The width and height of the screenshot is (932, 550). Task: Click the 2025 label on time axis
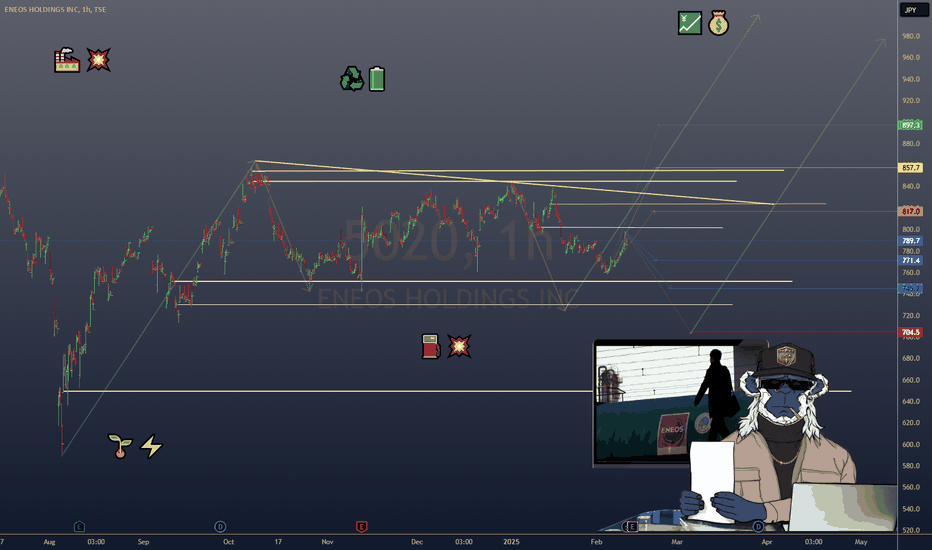(x=511, y=542)
